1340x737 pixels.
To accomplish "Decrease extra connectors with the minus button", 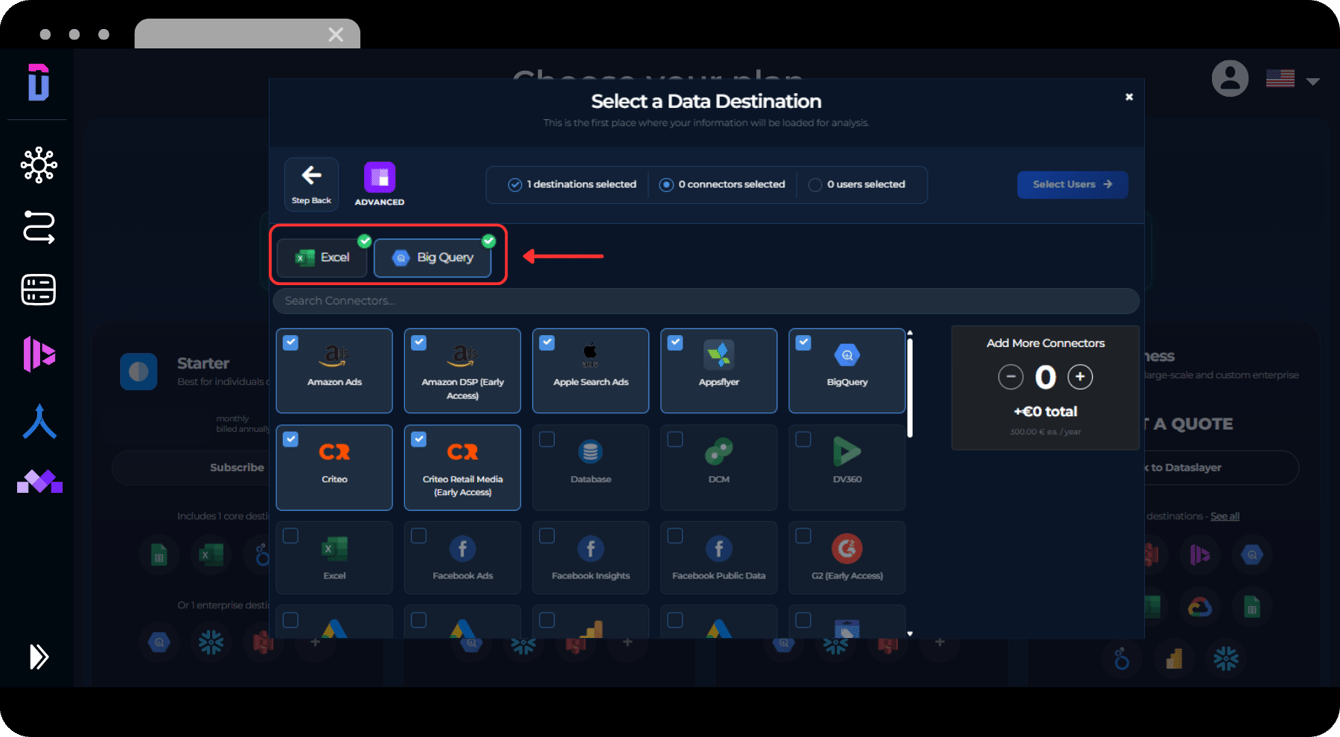I will click(x=1011, y=377).
